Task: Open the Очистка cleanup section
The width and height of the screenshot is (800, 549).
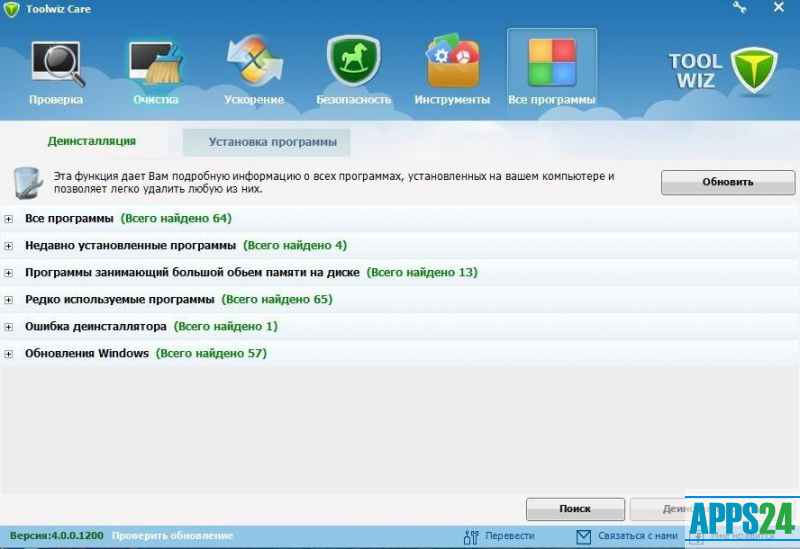Action: [x=156, y=72]
